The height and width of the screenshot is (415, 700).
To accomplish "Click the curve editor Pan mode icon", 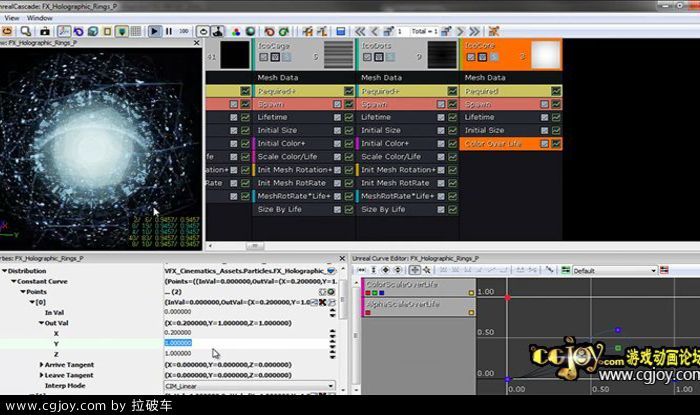I will pyautogui.click(x=415, y=270).
